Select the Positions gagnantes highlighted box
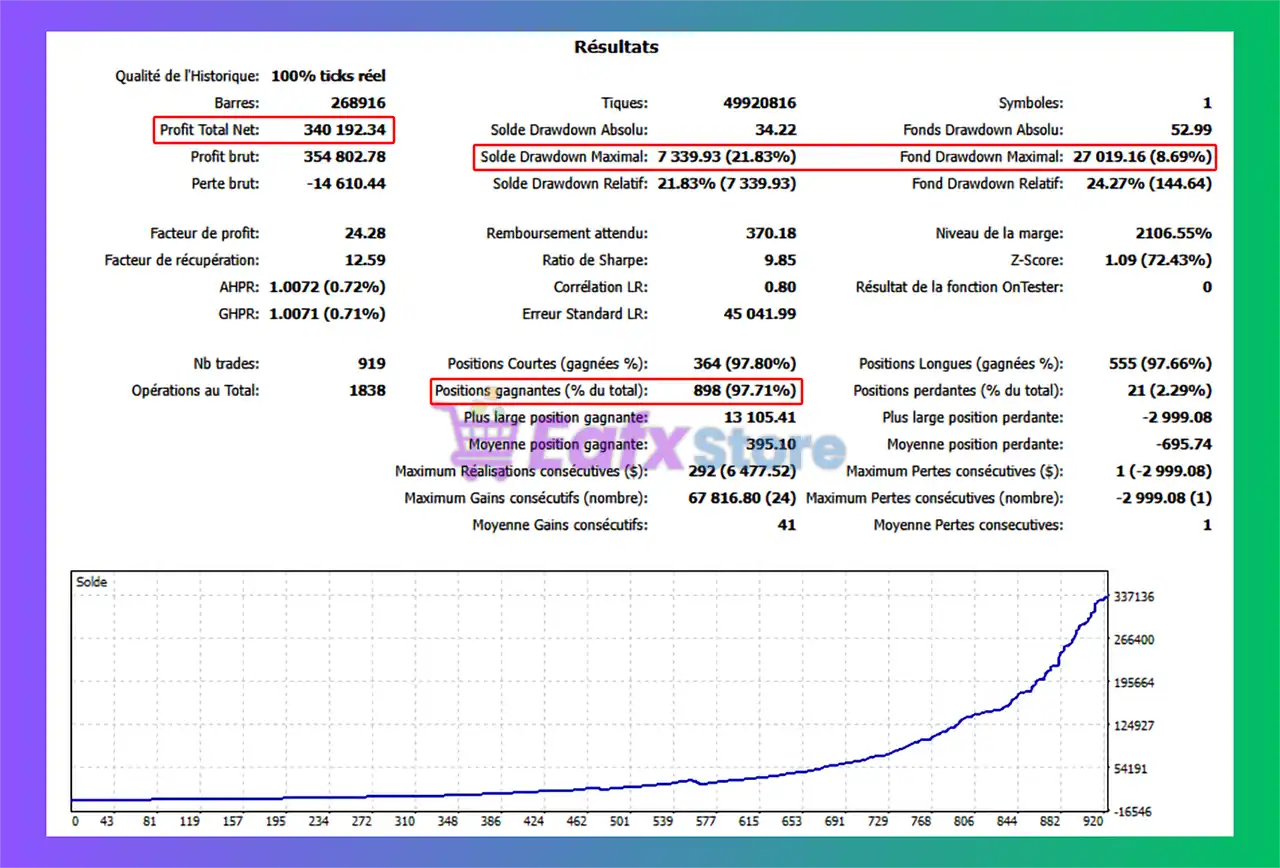This screenshot has width=1280, height=868. [617, 391]
